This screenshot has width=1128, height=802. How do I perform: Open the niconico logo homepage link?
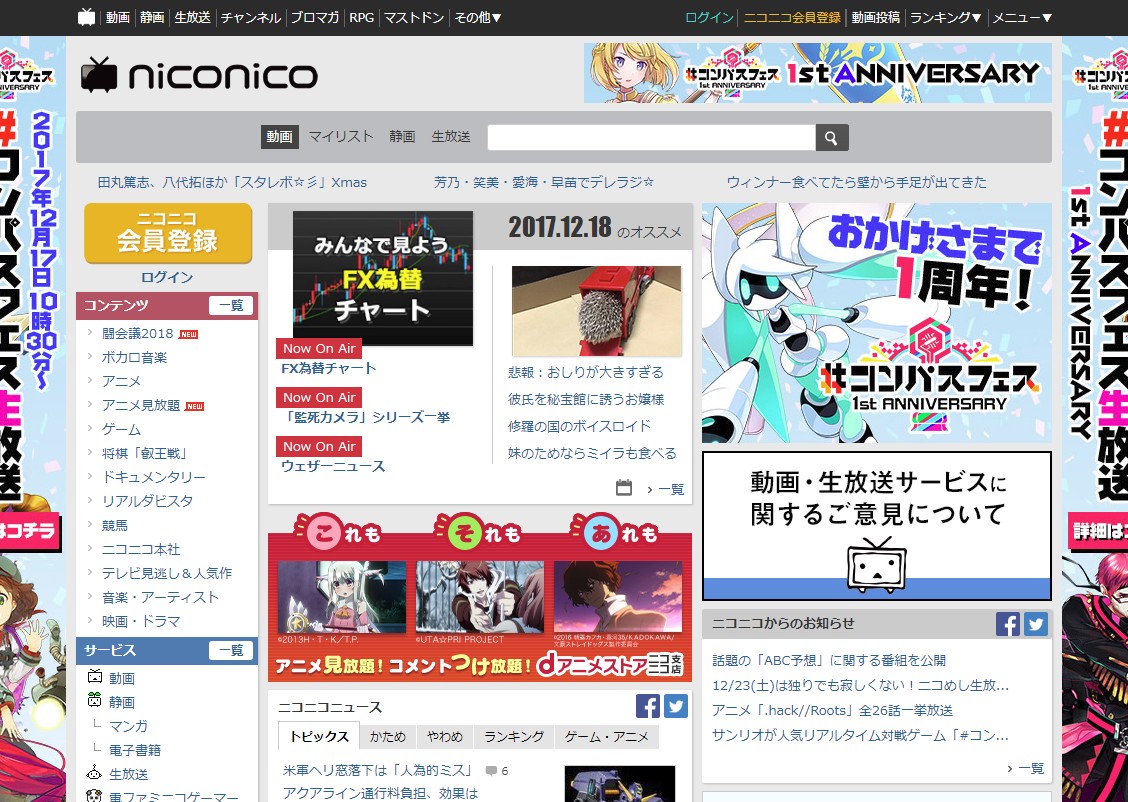click(199, 75)
